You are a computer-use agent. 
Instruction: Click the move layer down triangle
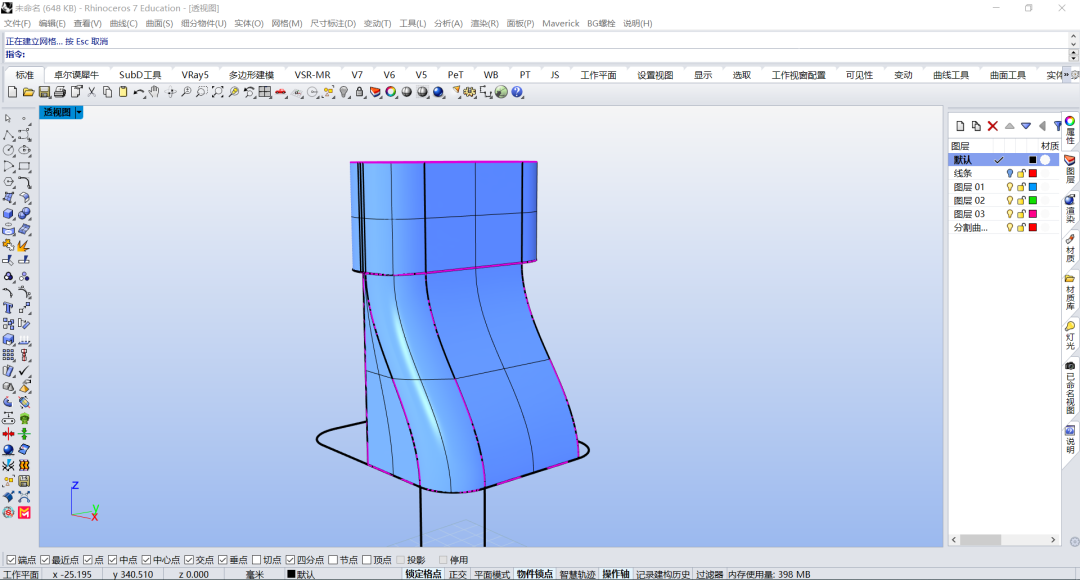(x=1026, y=125)
